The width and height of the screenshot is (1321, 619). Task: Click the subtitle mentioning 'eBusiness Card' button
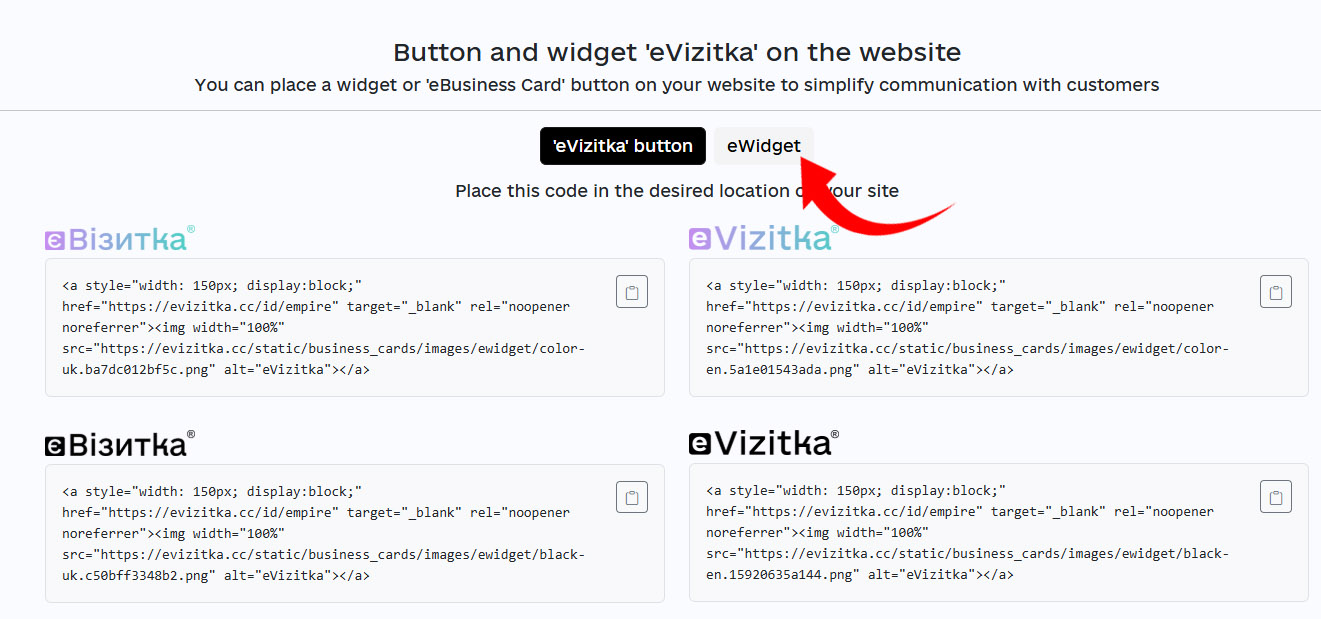coord(677,85)
